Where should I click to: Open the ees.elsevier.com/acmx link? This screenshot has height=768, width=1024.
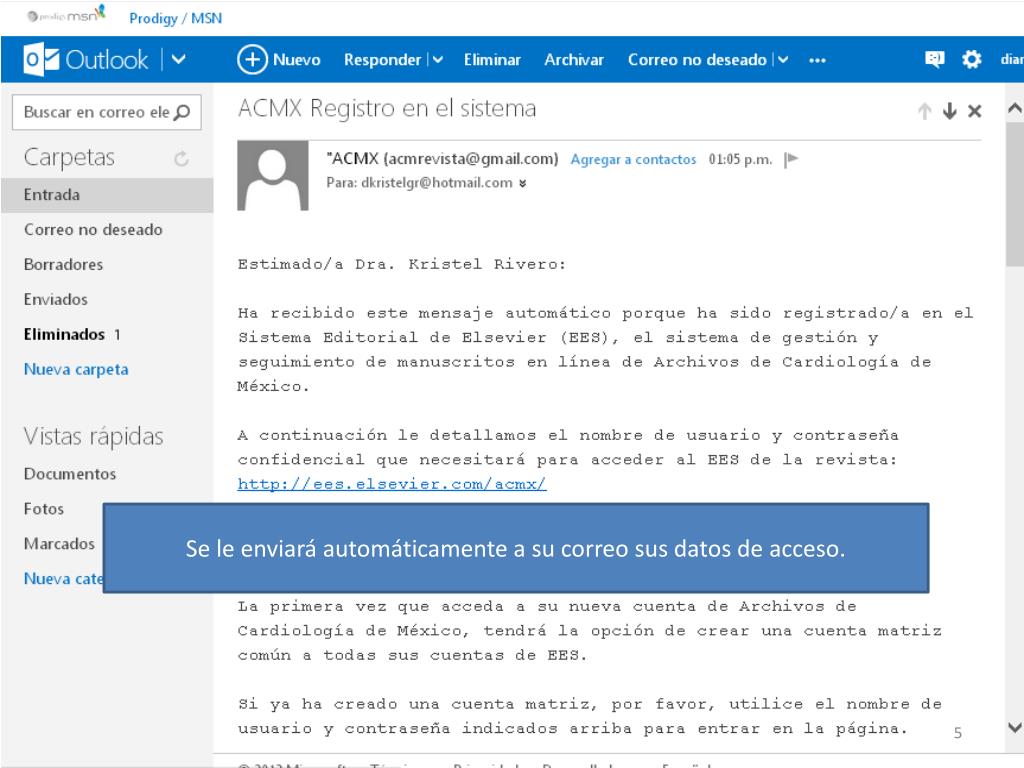pyautogui.click(x=392, y=484)
